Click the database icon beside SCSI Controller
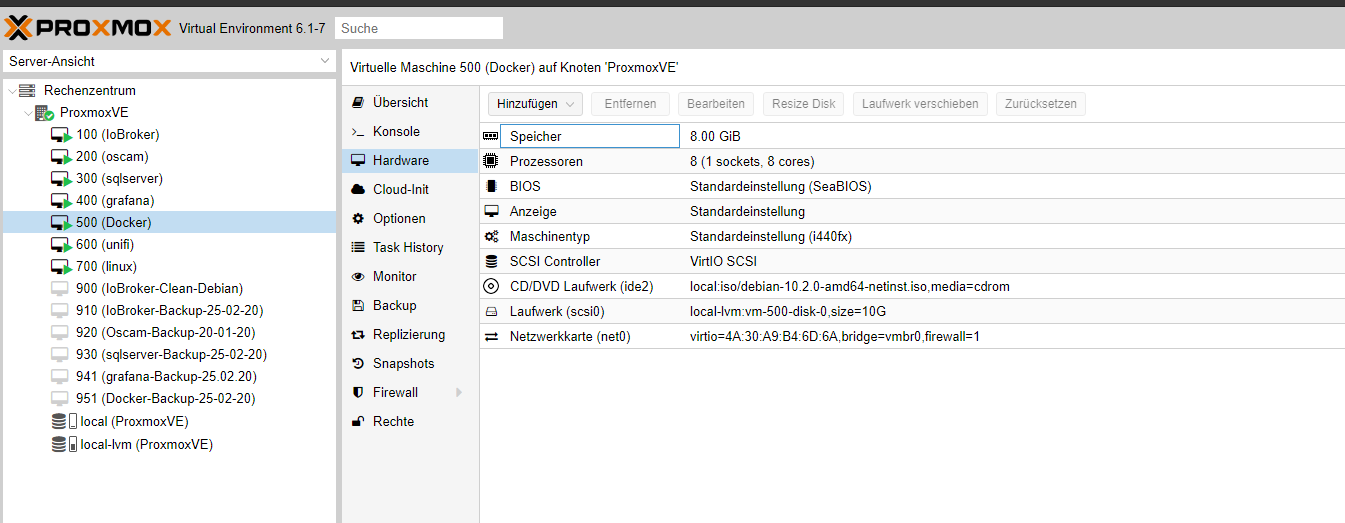The width and height of the screenshot is (1345, 523). 491,262
